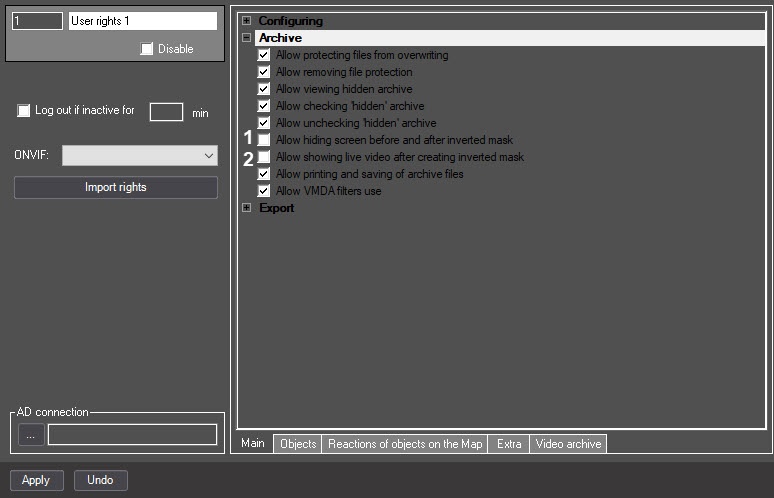
Task: Collapse the Archive section
Action: [246, 38]
